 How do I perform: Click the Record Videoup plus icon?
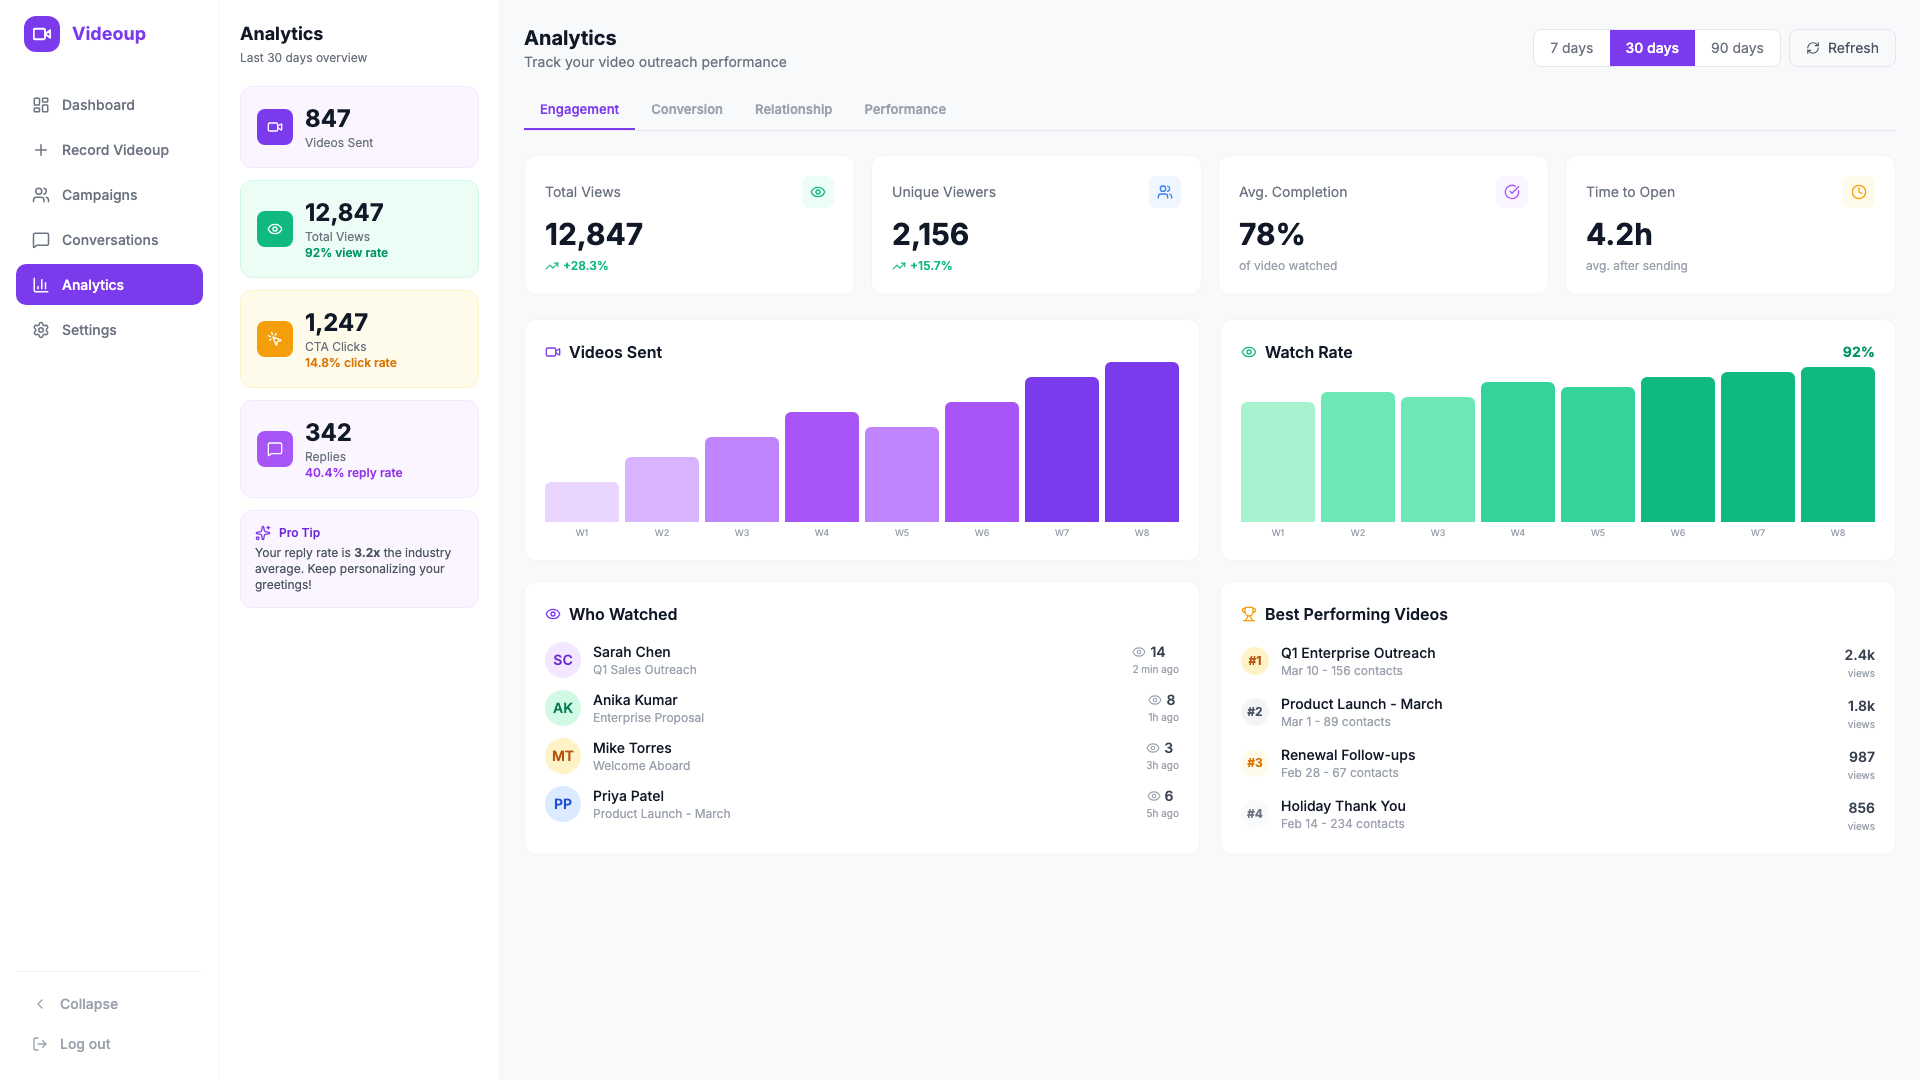click(41, 150)
